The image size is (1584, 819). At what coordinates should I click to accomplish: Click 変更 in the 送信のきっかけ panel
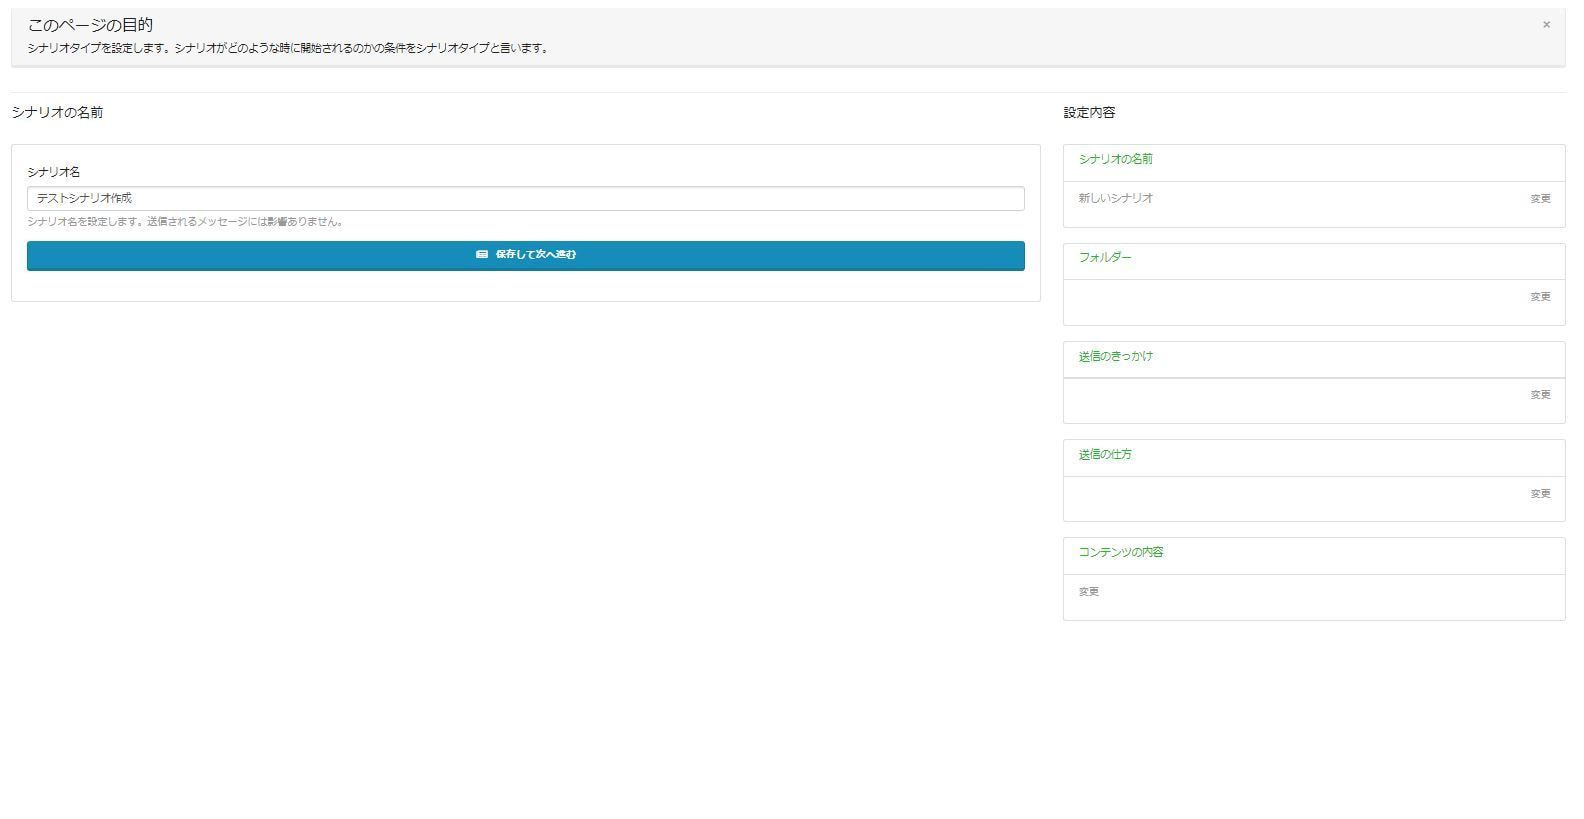tap(1539, 395)
